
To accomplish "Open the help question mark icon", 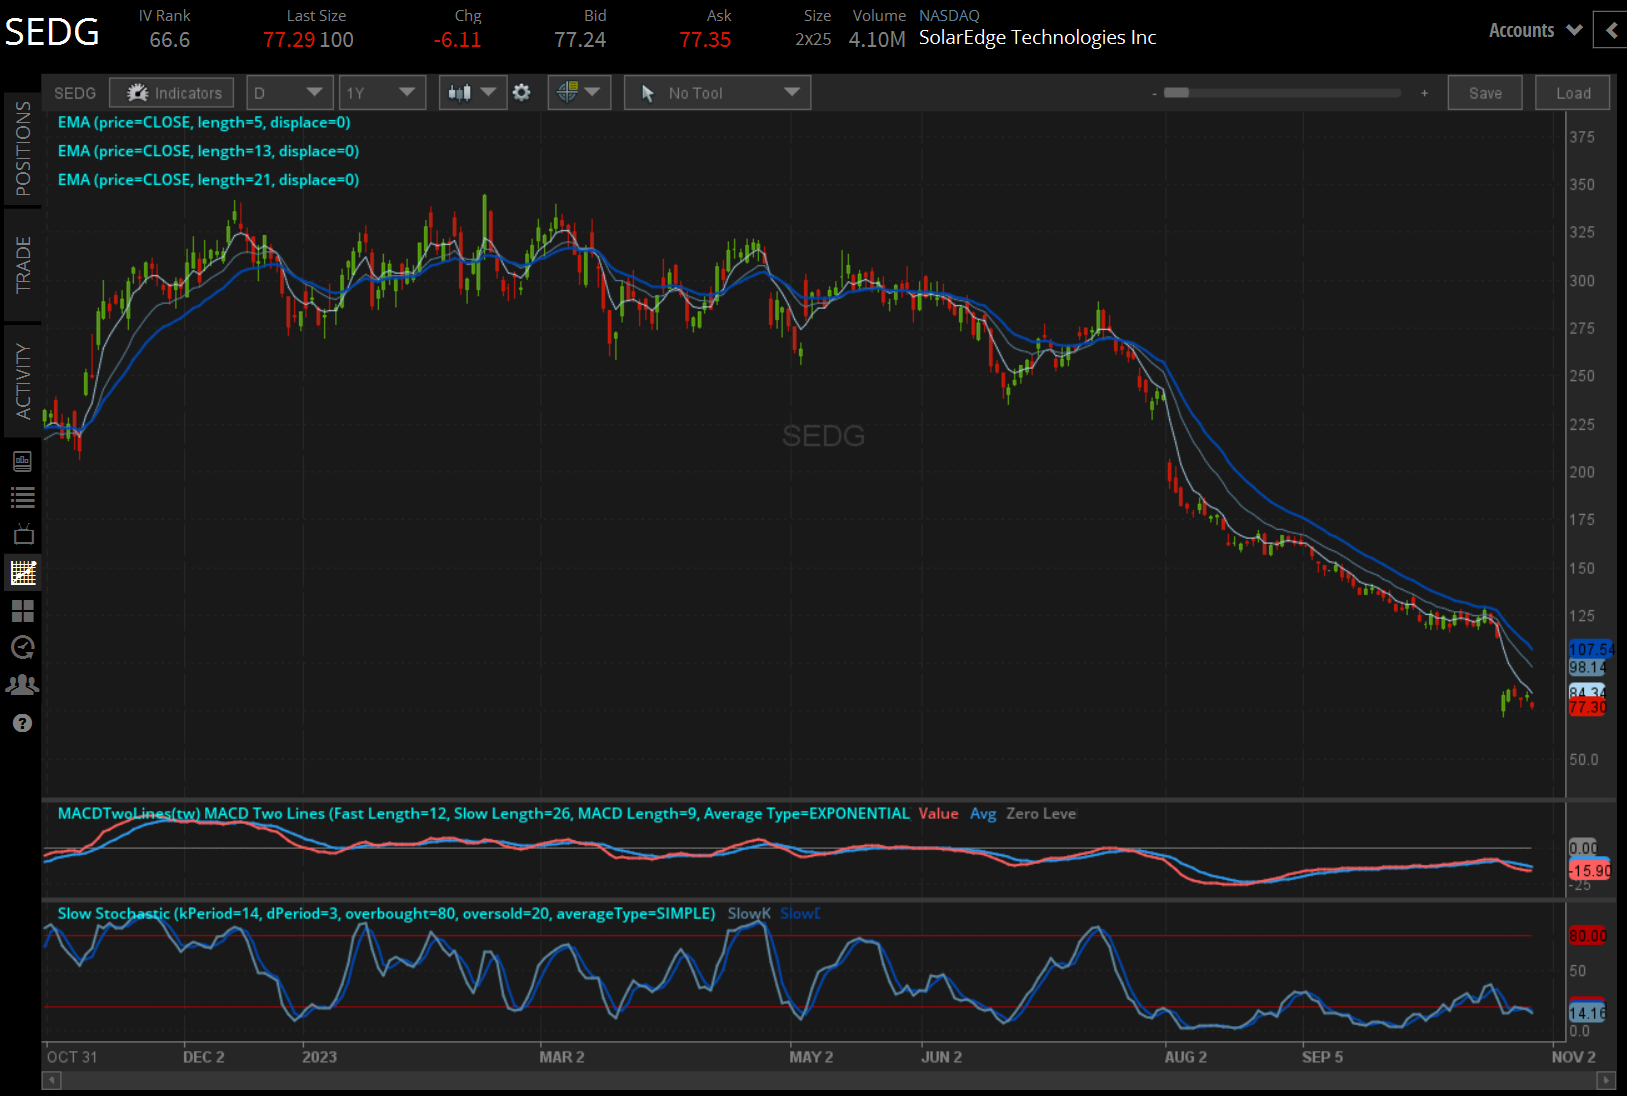I will pyautogui.click(x=22, y=722).
